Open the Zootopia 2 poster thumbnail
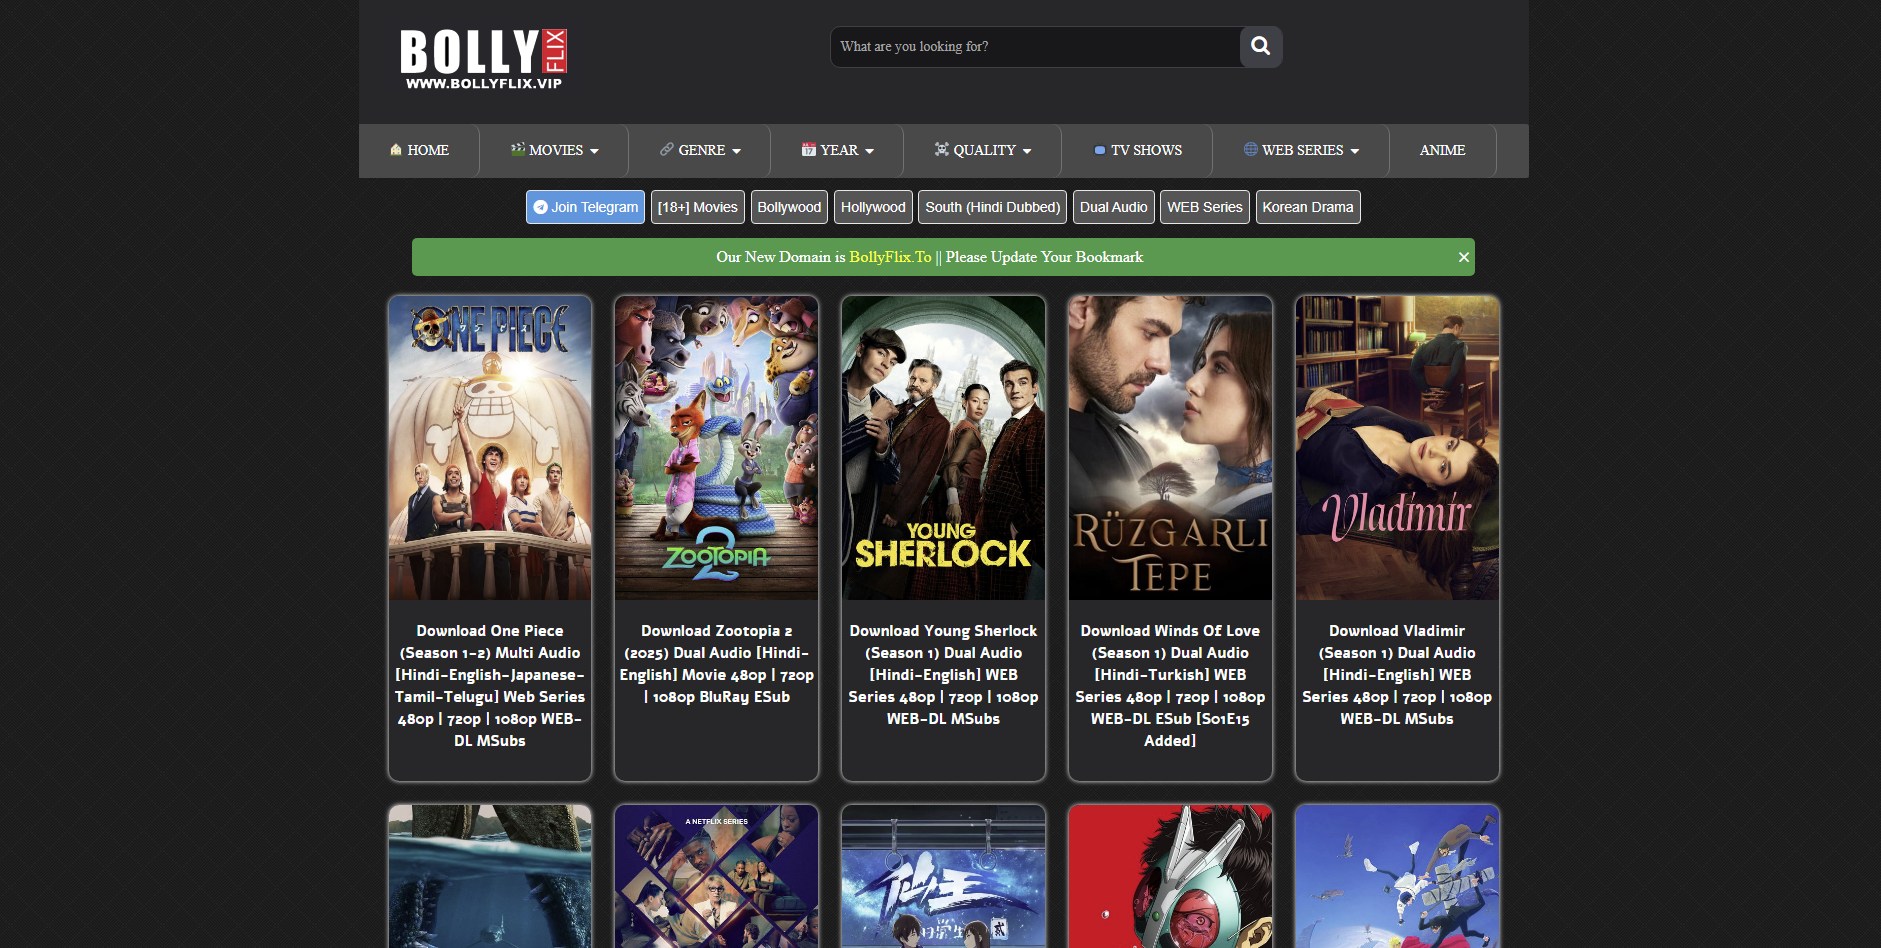Viewport: 1881px width, 948px height. 716,447
